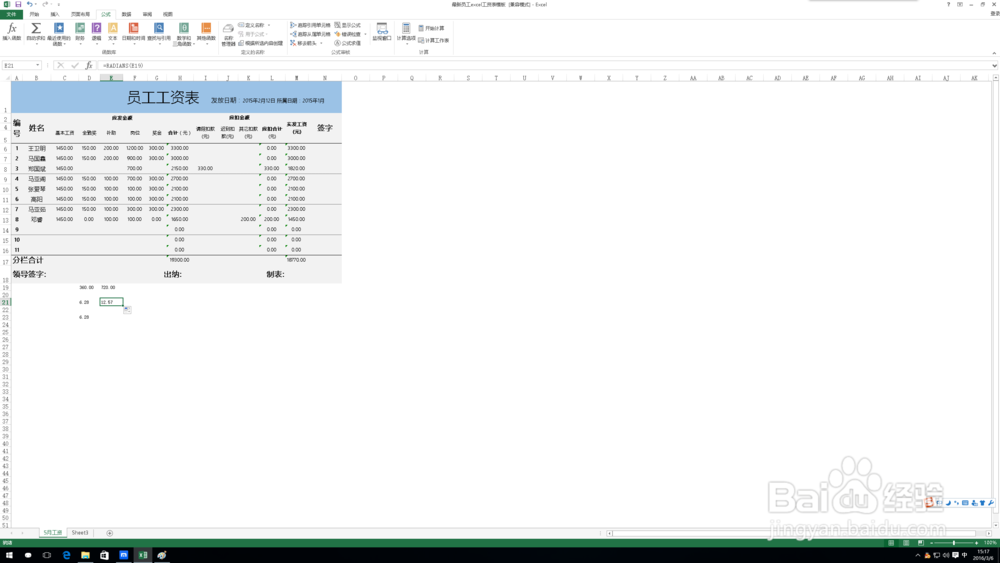Screen dimensions: 1000x563
Task: Click the Save icon in quick access toolbar
Action: (18, 4)
